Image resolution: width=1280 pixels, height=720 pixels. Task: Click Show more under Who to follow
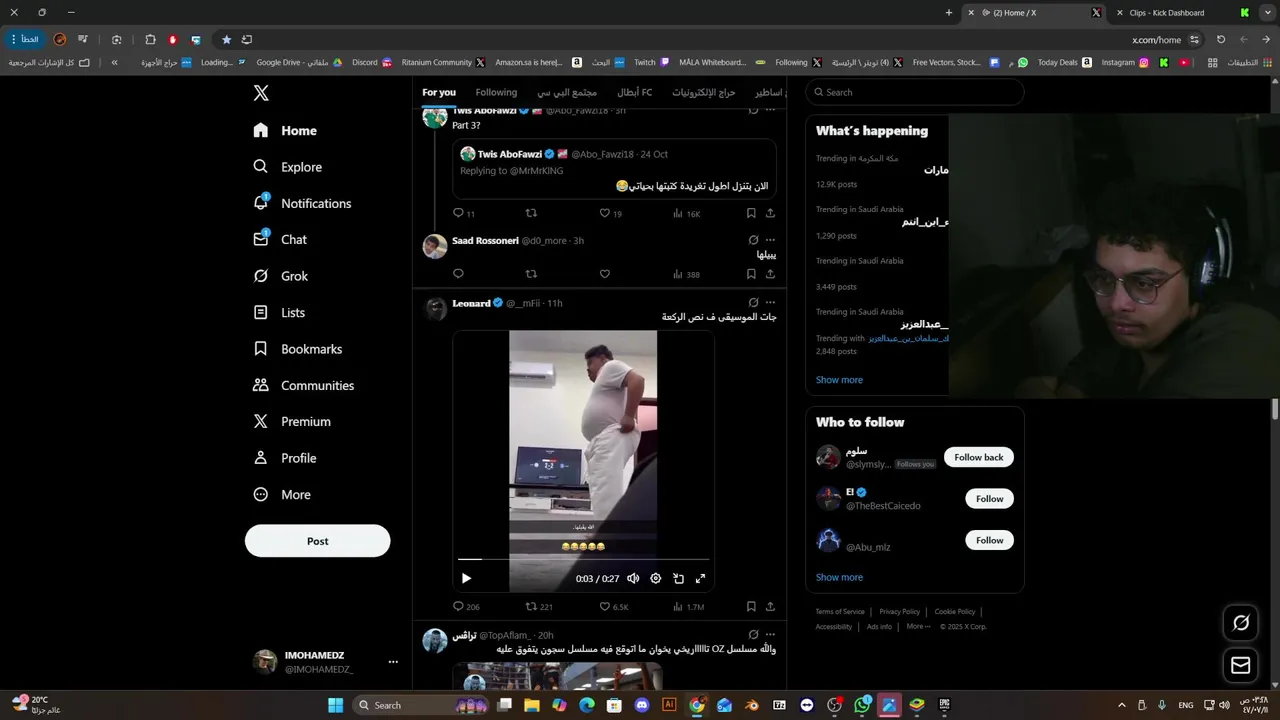839,577
